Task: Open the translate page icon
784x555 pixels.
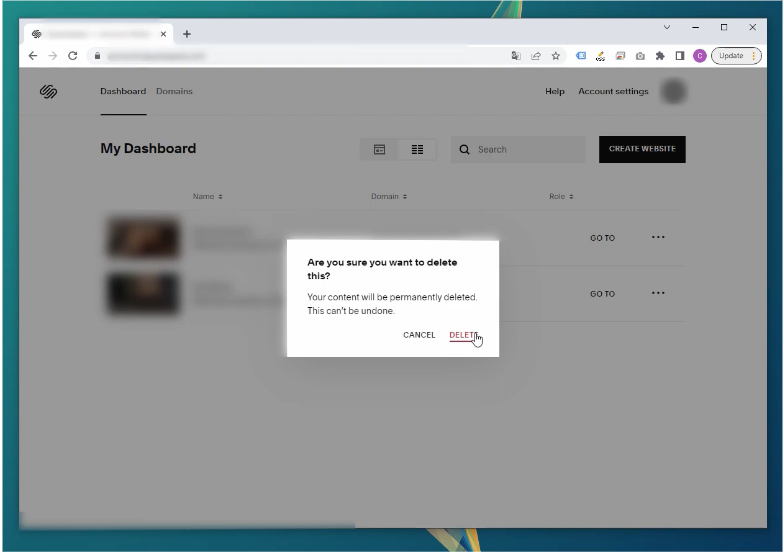Action: point(516,56)
